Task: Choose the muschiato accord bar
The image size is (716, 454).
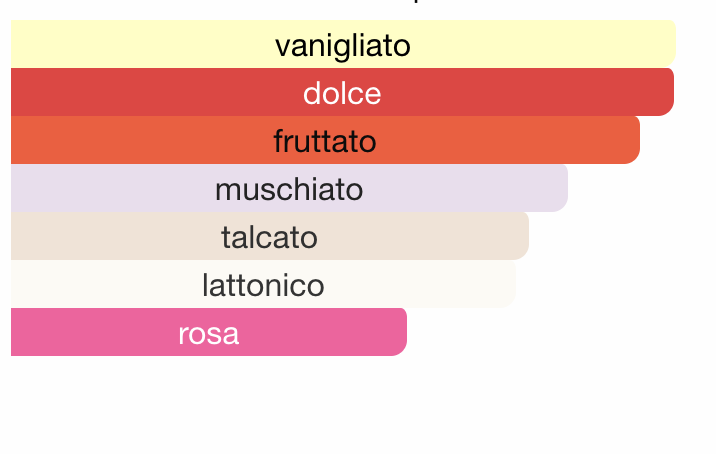Action: 290,188
